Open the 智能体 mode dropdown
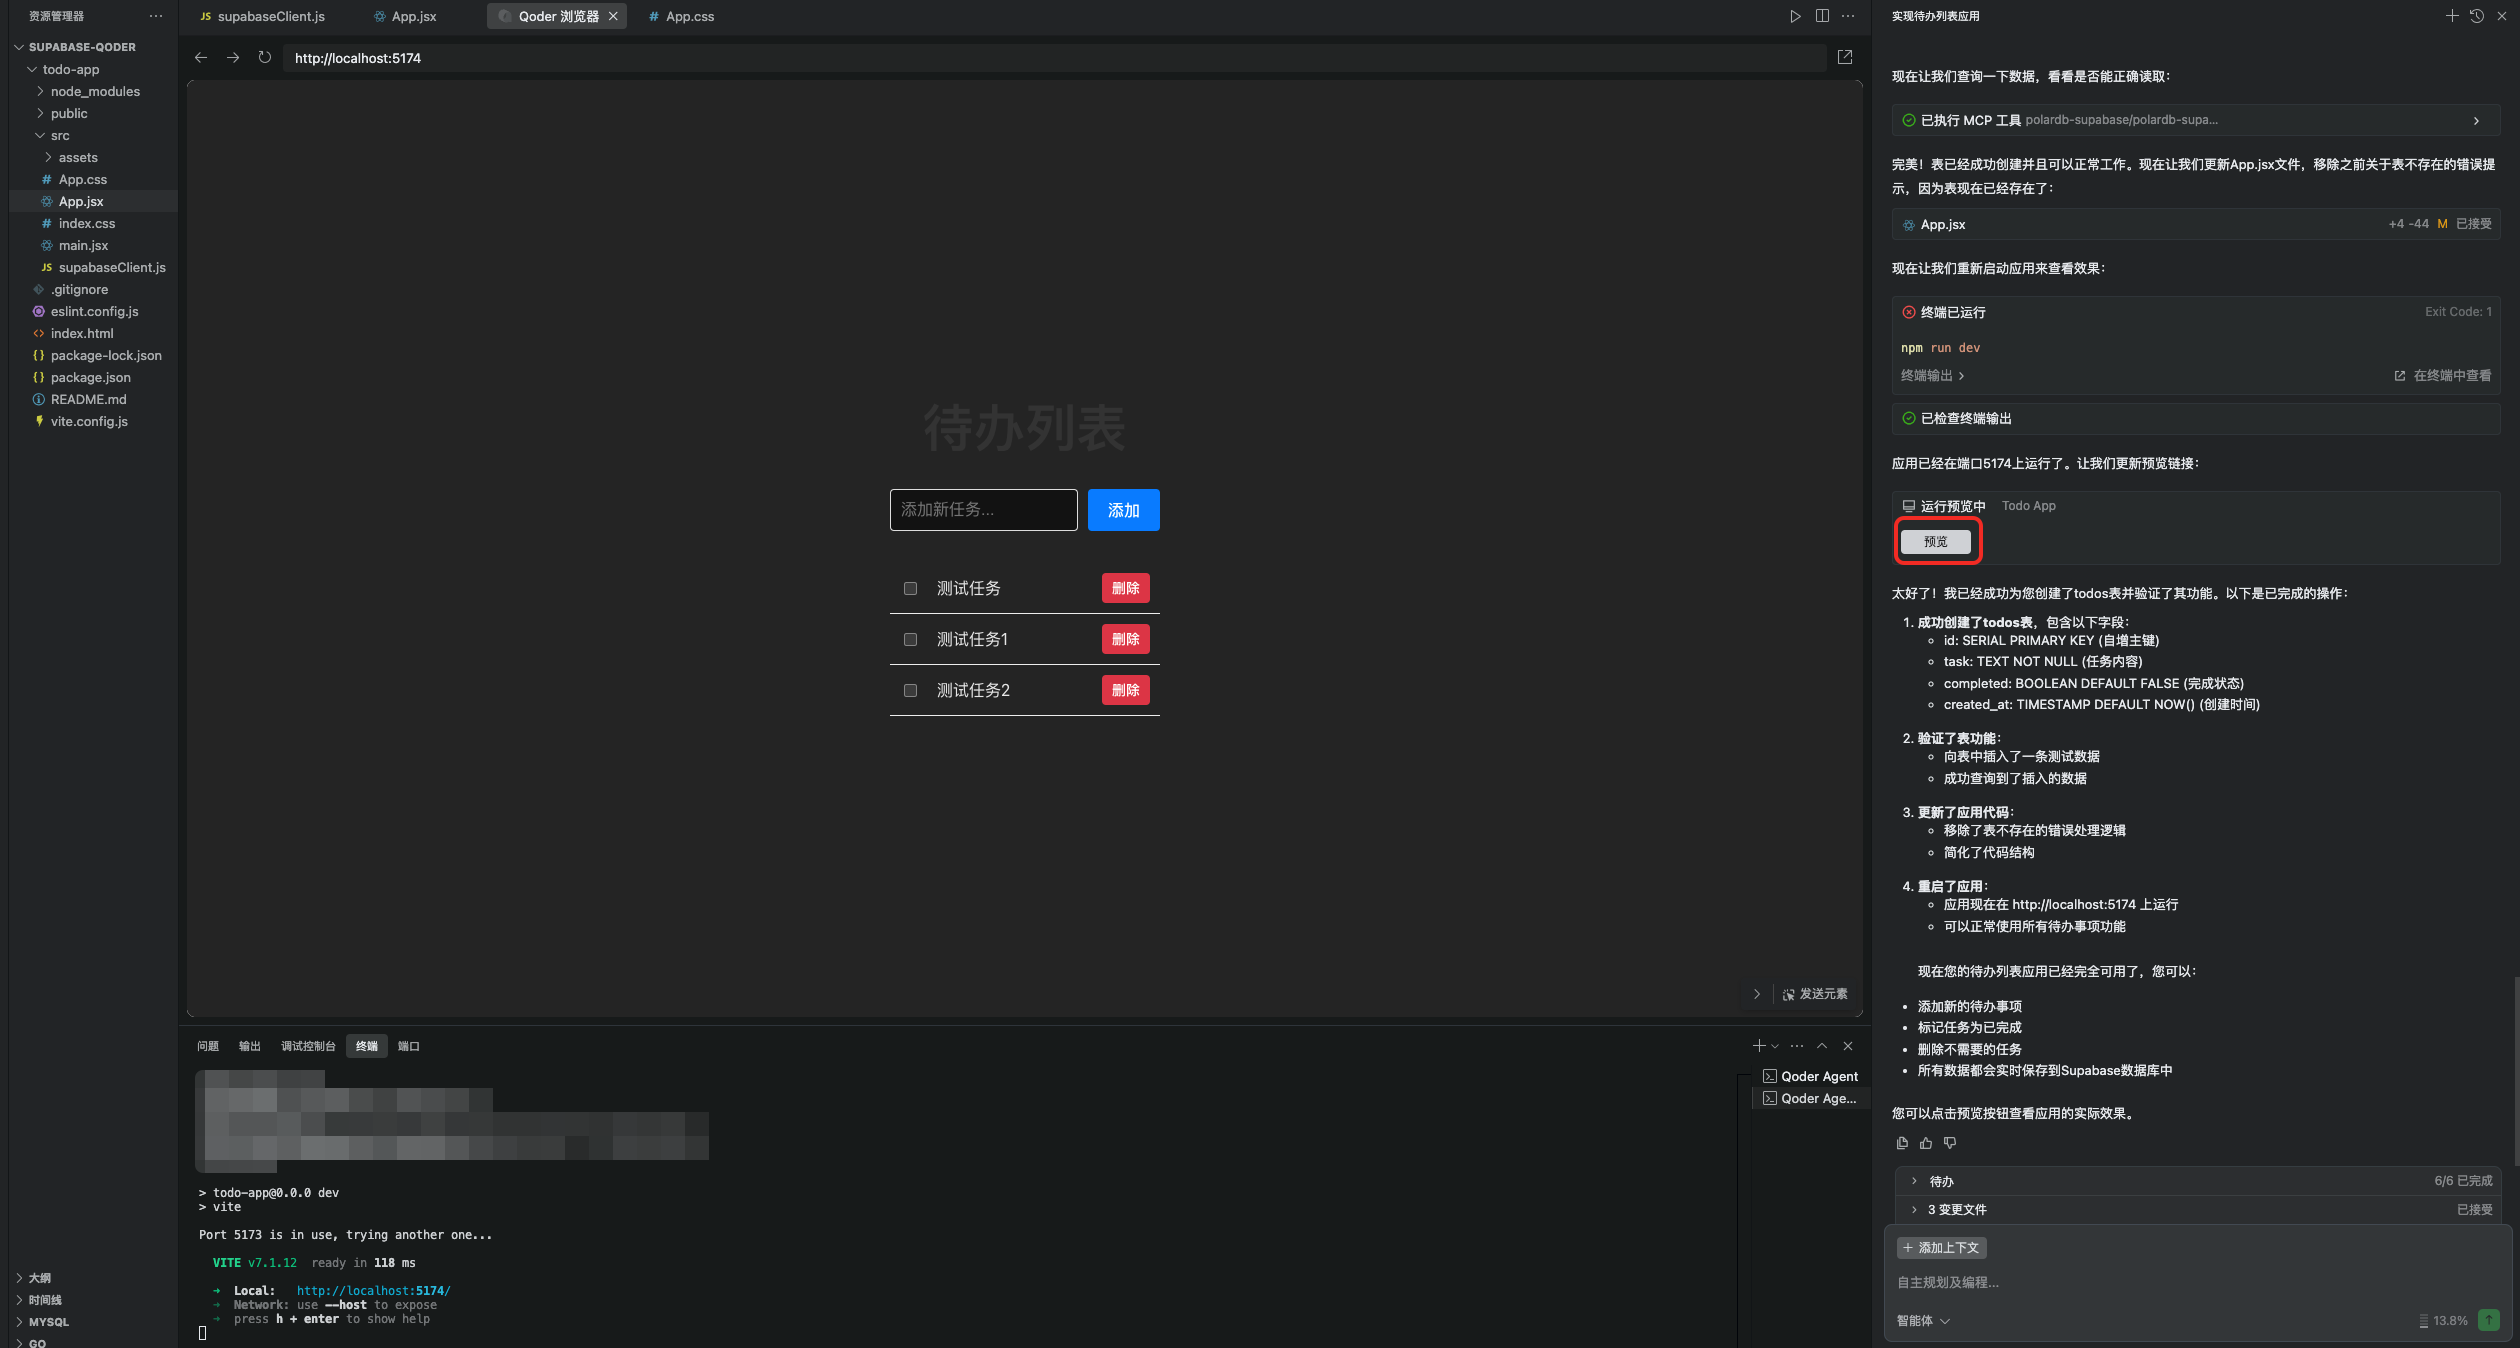The width and height of the screenshot is (2520, 1348). click(1922, 1320)
